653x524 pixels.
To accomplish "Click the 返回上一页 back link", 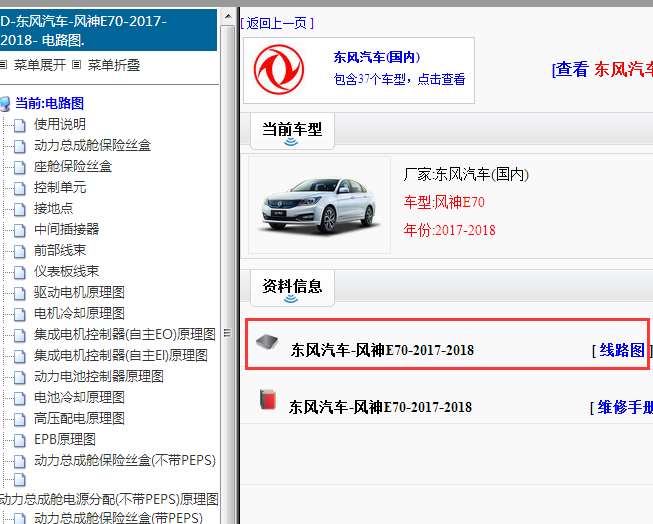I will tap(277, 23).
